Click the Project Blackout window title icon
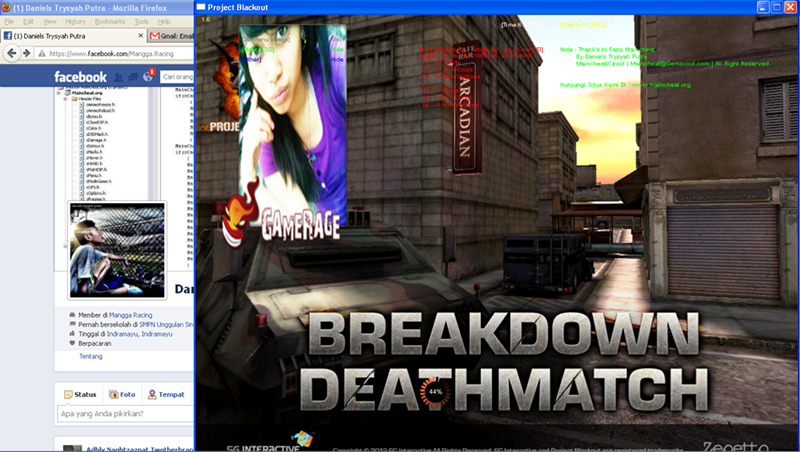This screenshot has height=452, width=800. [201, 7]
